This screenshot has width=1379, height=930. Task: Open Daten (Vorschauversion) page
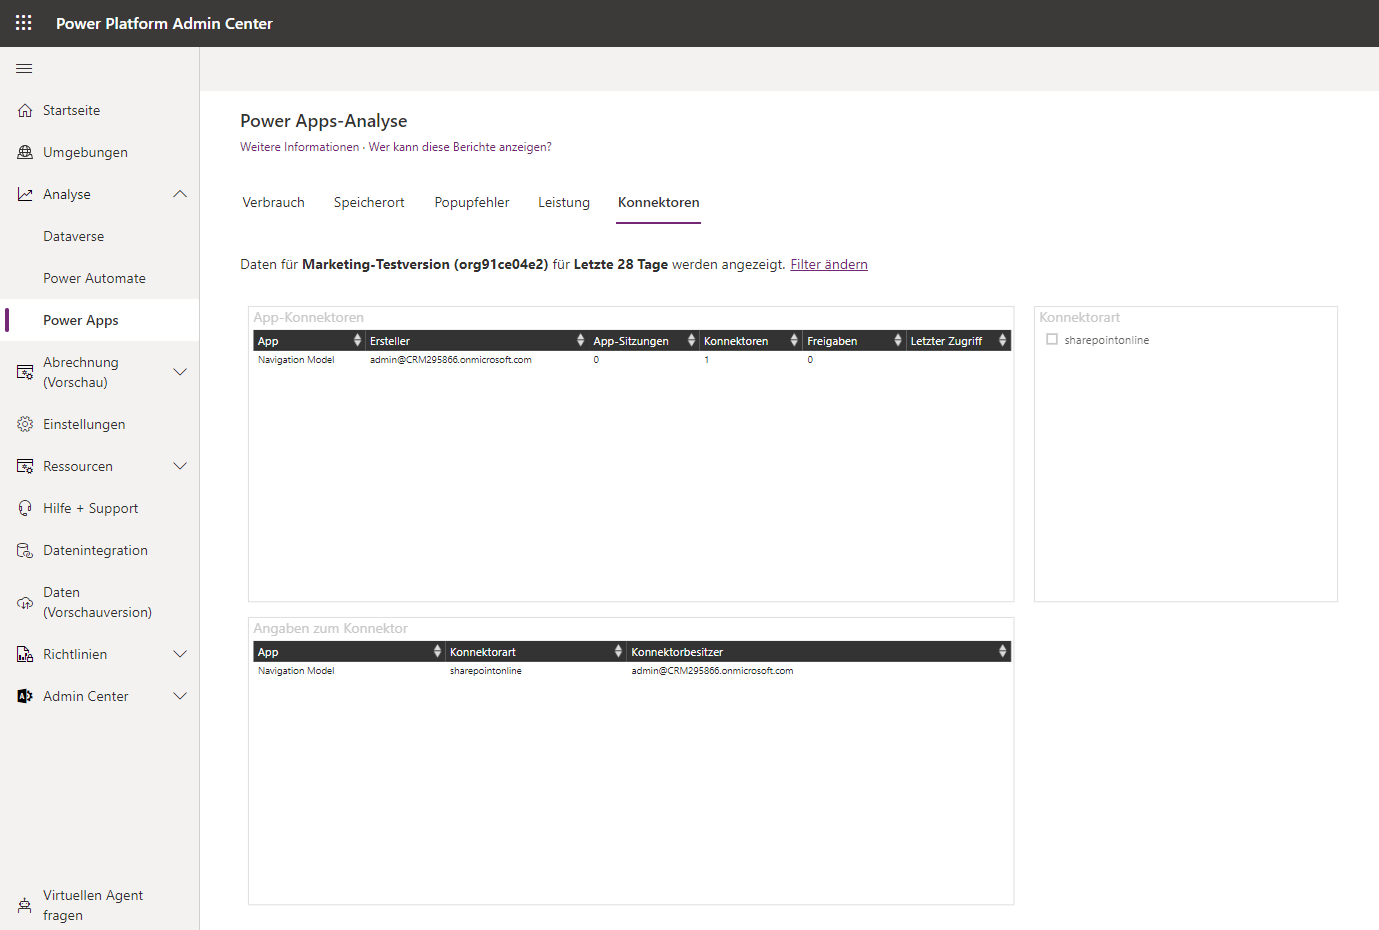click(100, 603)
